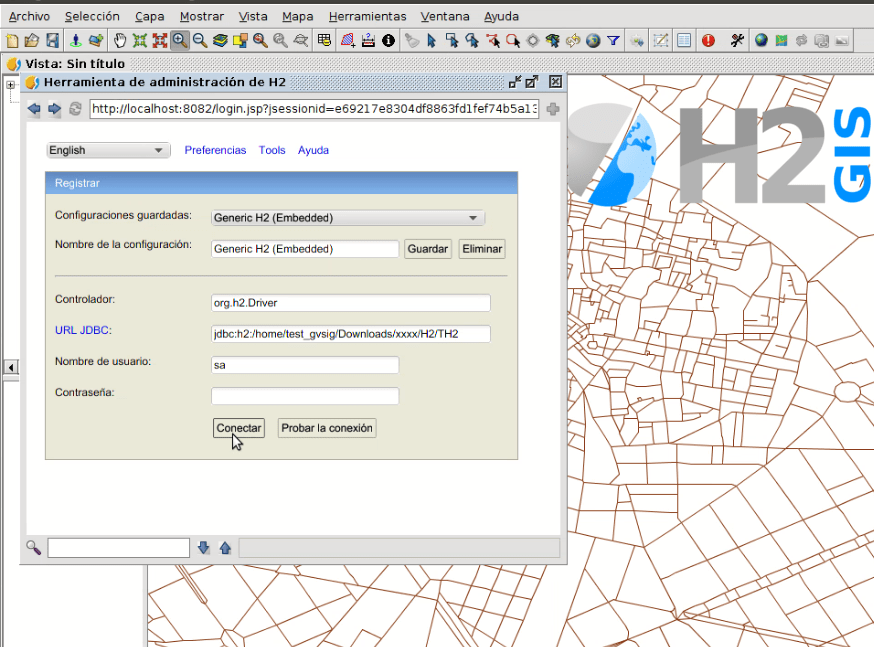874x647 pixels.
Task: Click the blue funnel filter icon
Action: click(x=613, y=41)
